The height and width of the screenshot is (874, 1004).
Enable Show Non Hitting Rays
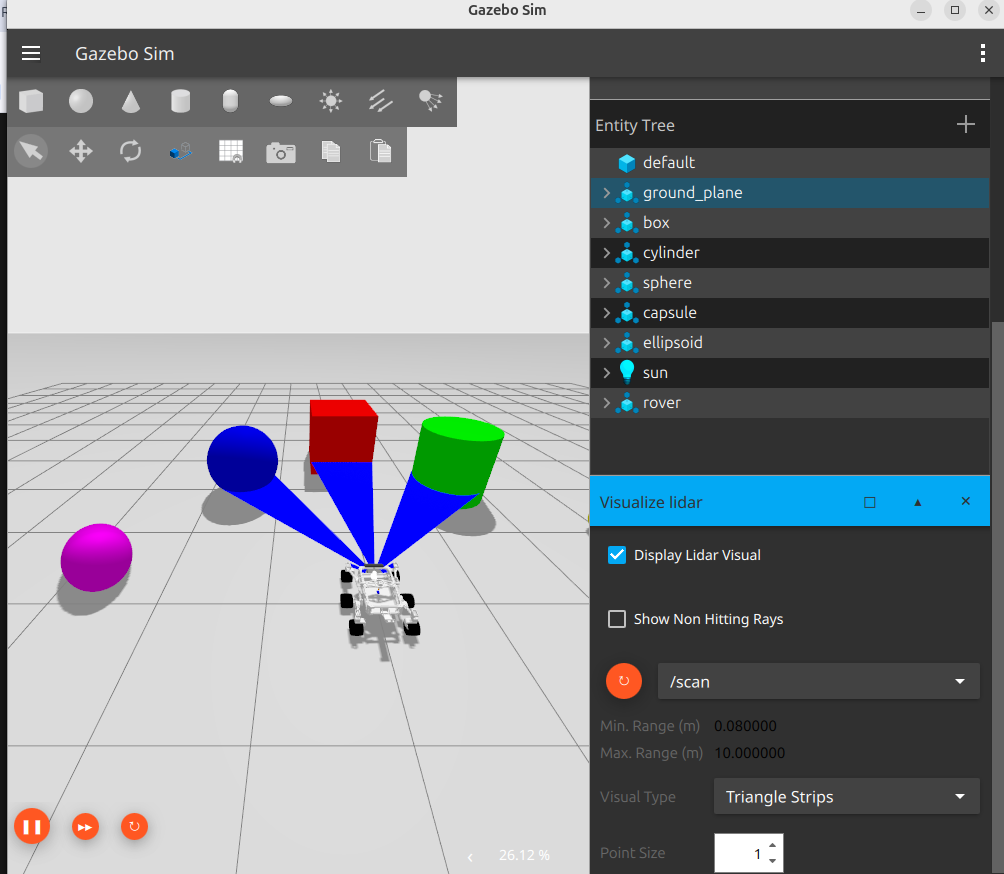617,619
